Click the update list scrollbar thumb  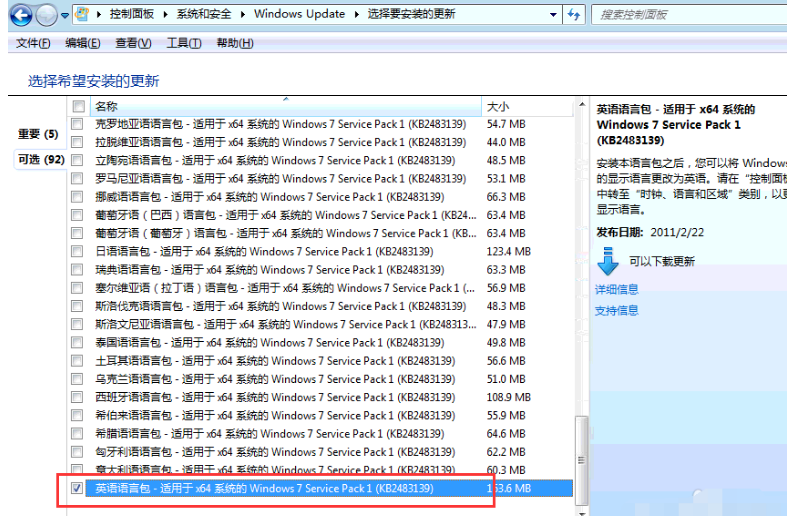pos(582,460)
